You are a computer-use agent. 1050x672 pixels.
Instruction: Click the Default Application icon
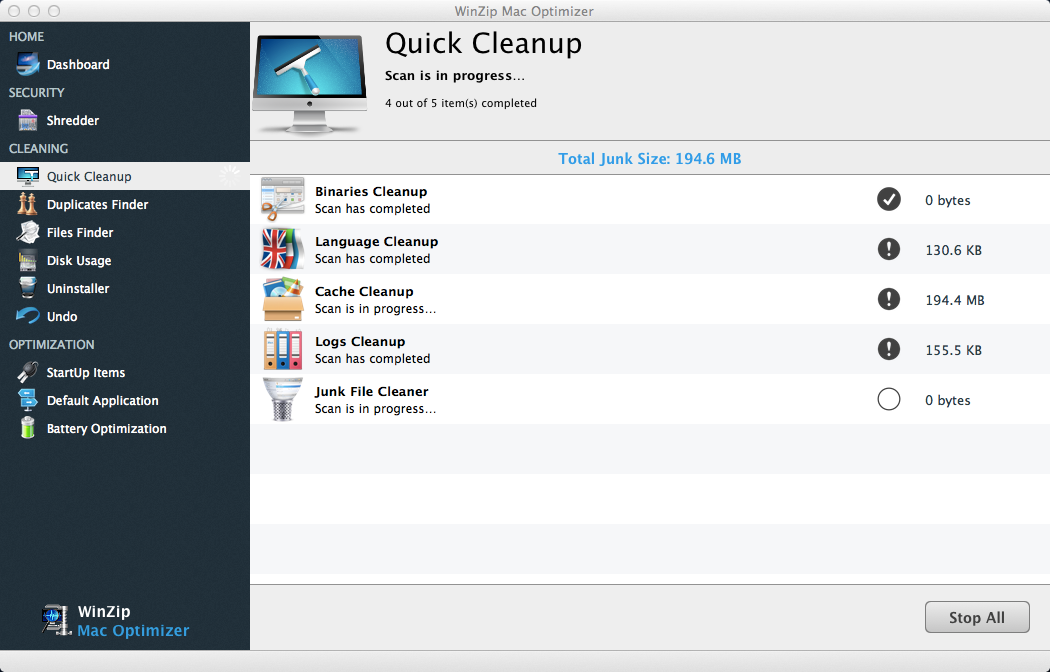click(28, 401)
